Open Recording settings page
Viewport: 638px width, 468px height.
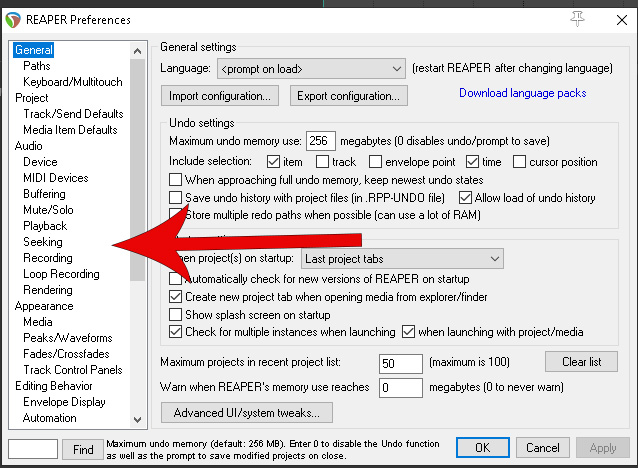[48, 258]
